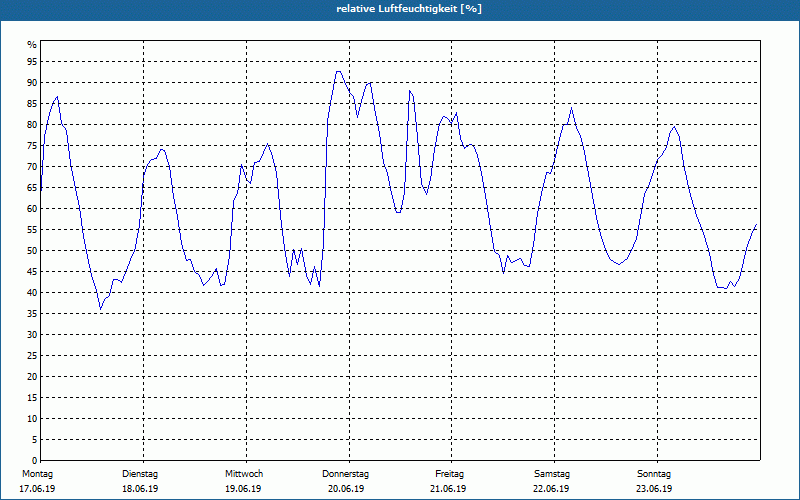Screen dimensions: 800x500
Task: Click the y-axis value '55'
Action: coord(32,230)
